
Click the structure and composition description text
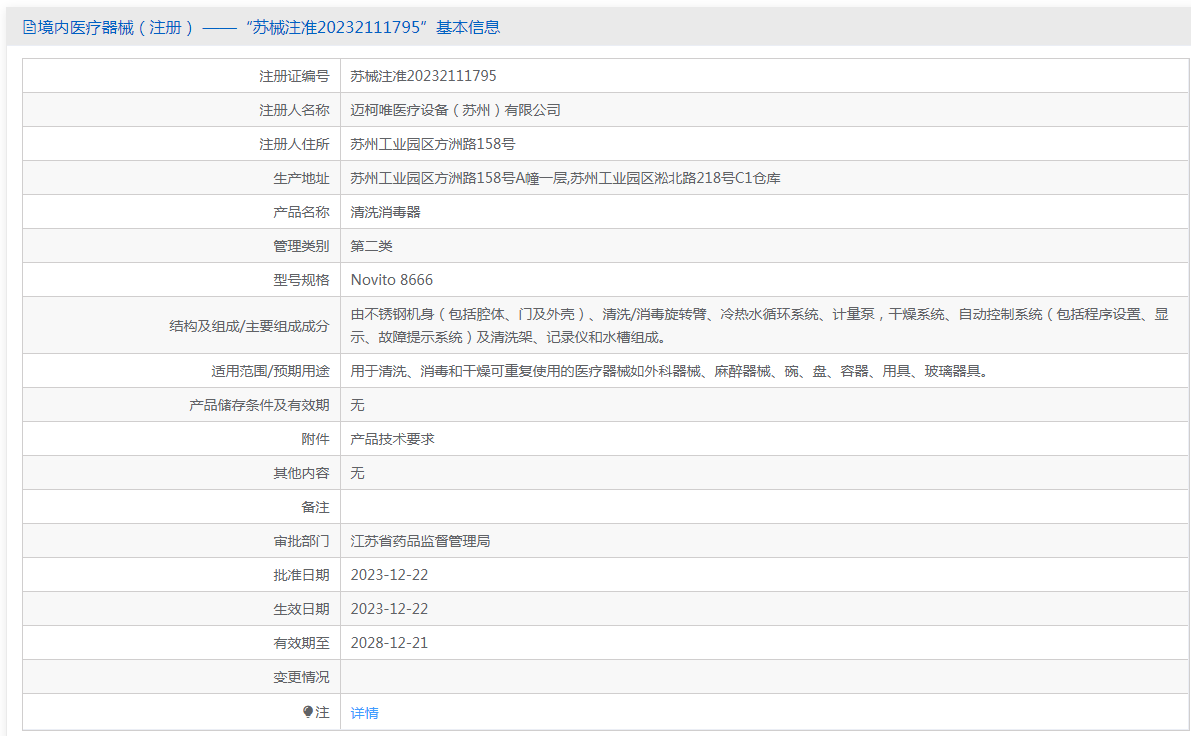coord(760,325)
